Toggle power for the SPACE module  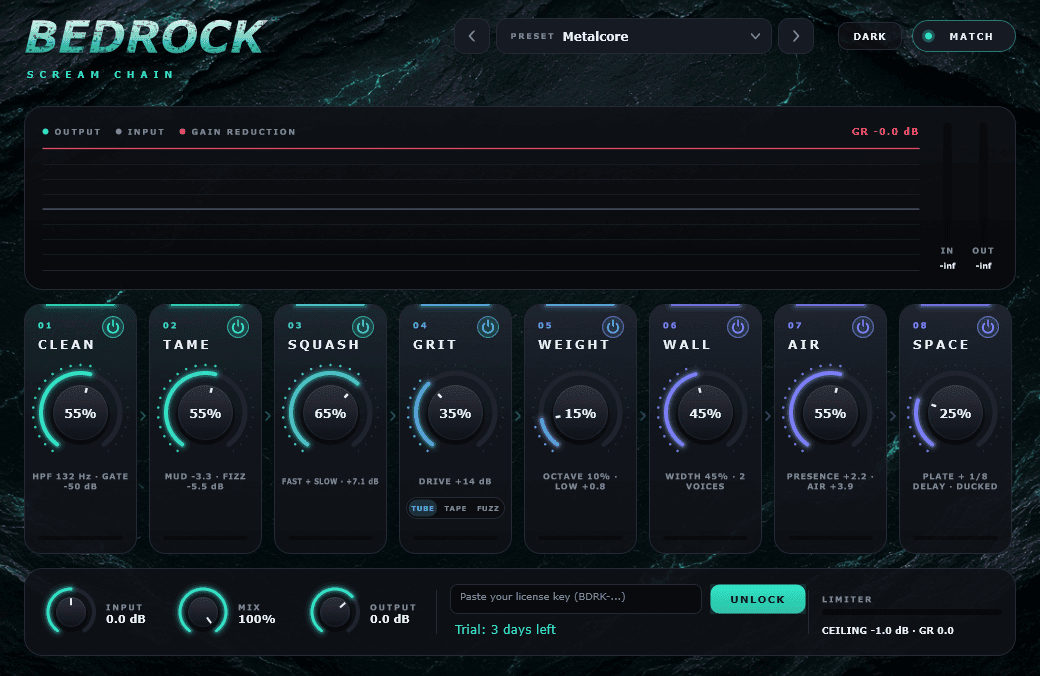988,327
